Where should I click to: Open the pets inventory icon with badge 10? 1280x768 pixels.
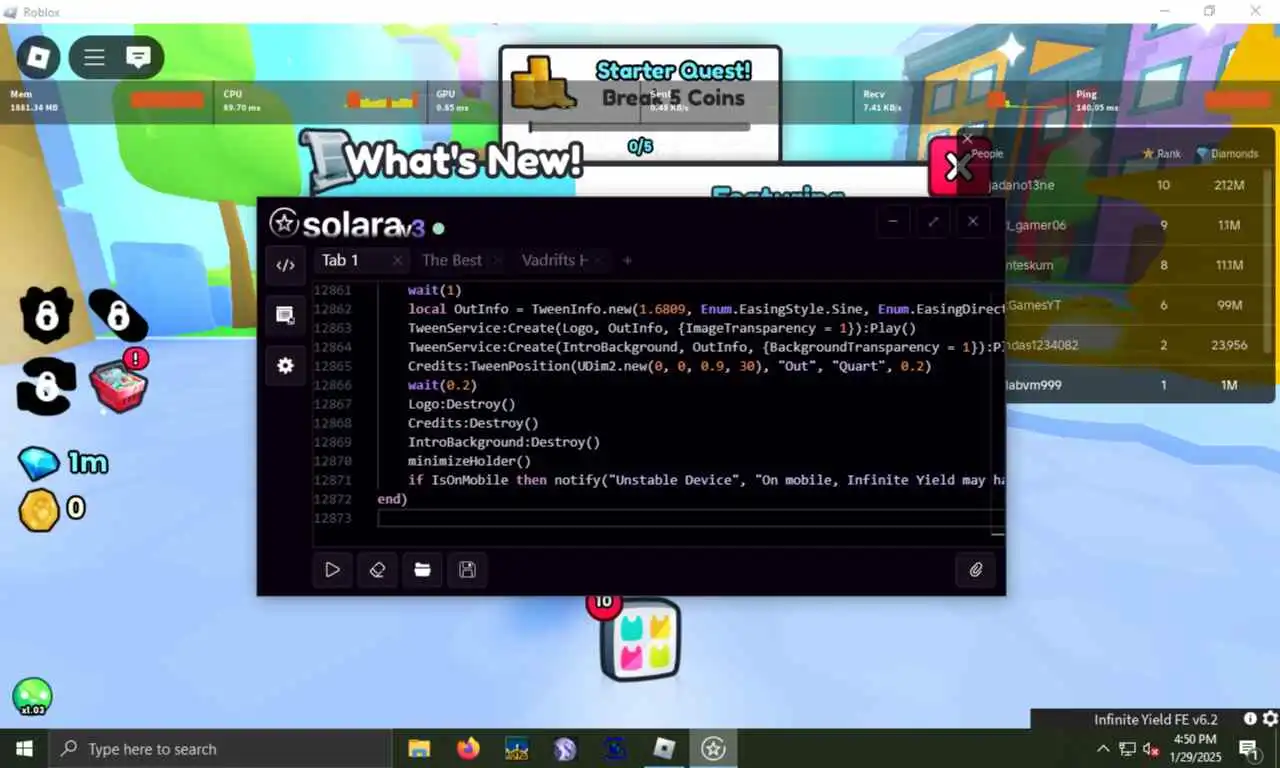pyautogui.click(x=639, y=640)
